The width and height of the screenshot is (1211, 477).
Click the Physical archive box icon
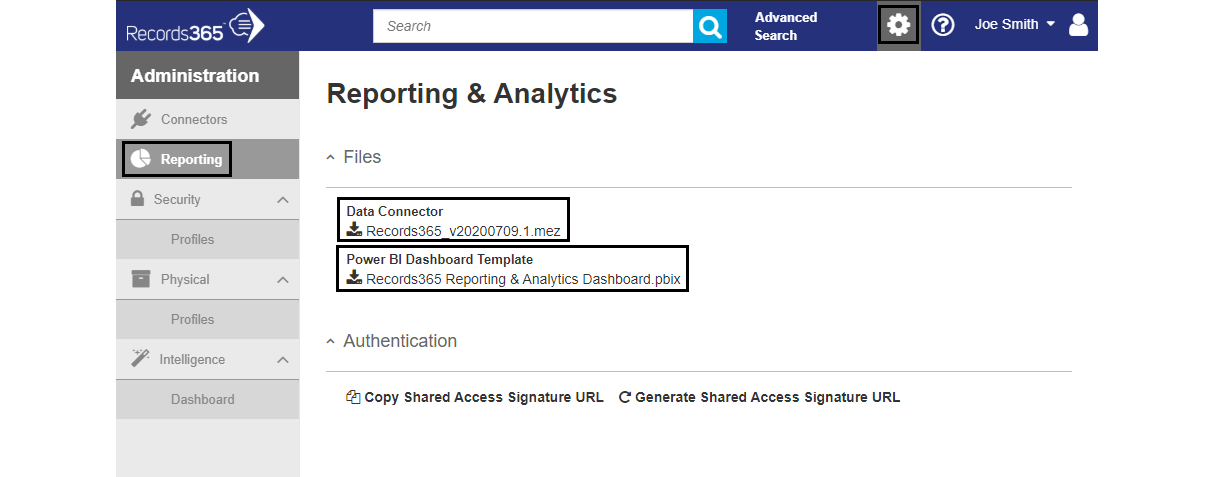tap(141, 279)
